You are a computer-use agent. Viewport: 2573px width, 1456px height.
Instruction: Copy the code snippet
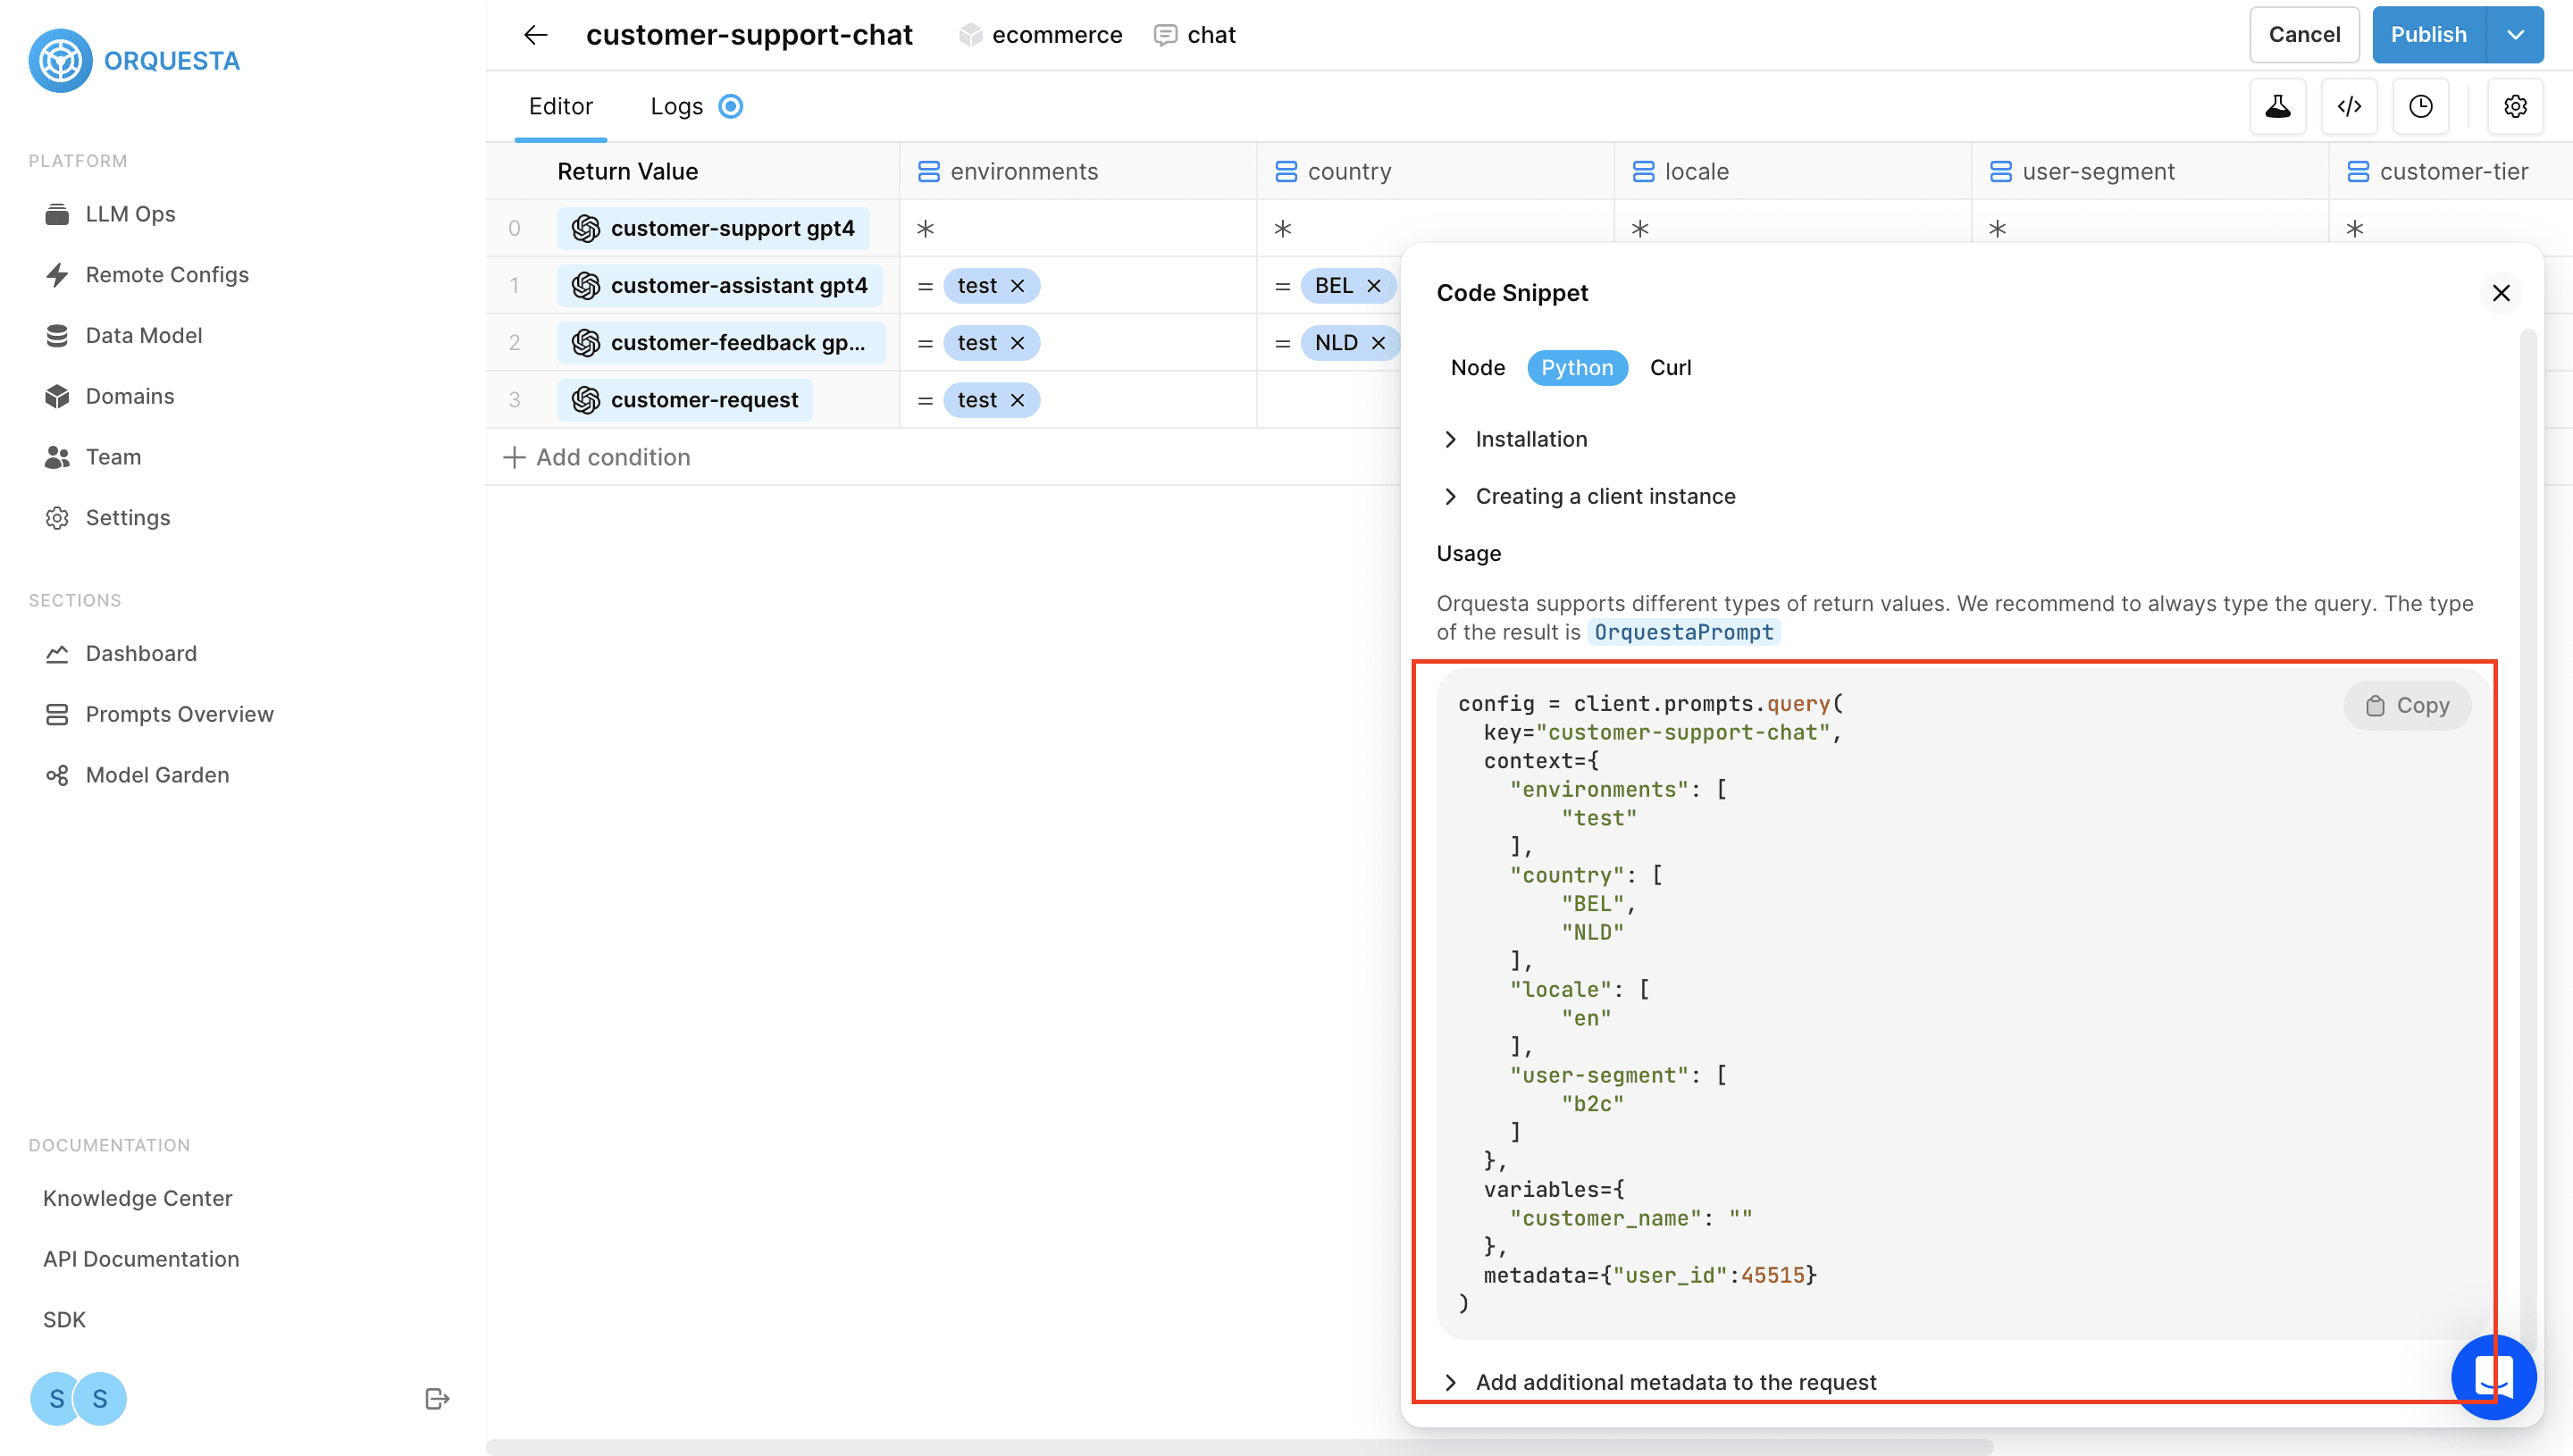[2407, 706]
